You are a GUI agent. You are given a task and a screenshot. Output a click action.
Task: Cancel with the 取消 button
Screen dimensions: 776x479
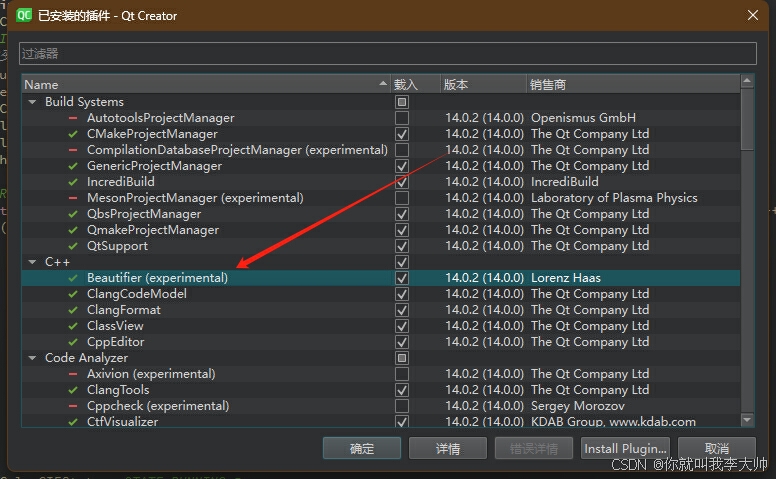[717, 448]
